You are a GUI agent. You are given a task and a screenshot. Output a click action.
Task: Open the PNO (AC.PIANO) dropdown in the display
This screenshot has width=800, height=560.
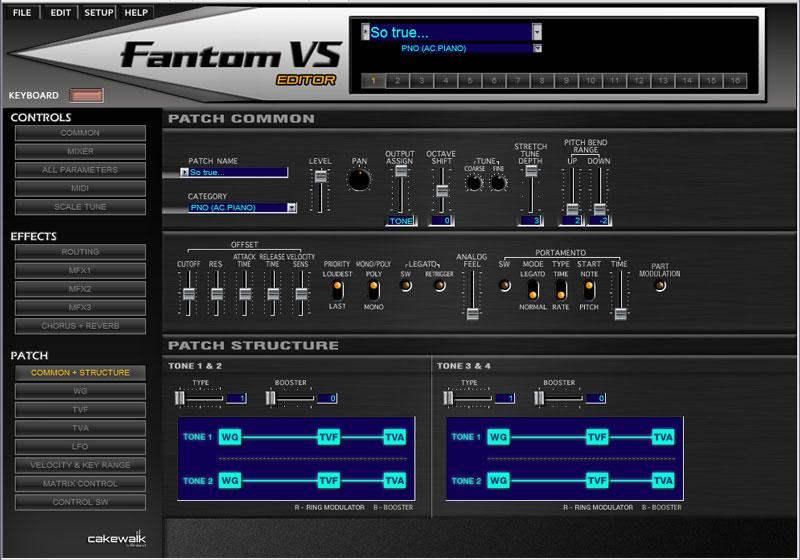pos(537,48)
